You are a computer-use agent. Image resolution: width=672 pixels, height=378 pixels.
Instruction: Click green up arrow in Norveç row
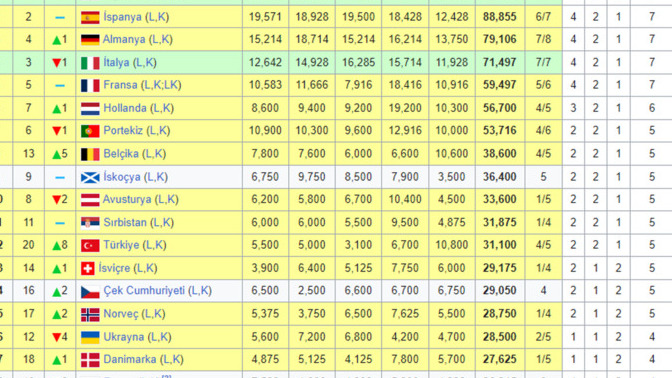point(56,315)
